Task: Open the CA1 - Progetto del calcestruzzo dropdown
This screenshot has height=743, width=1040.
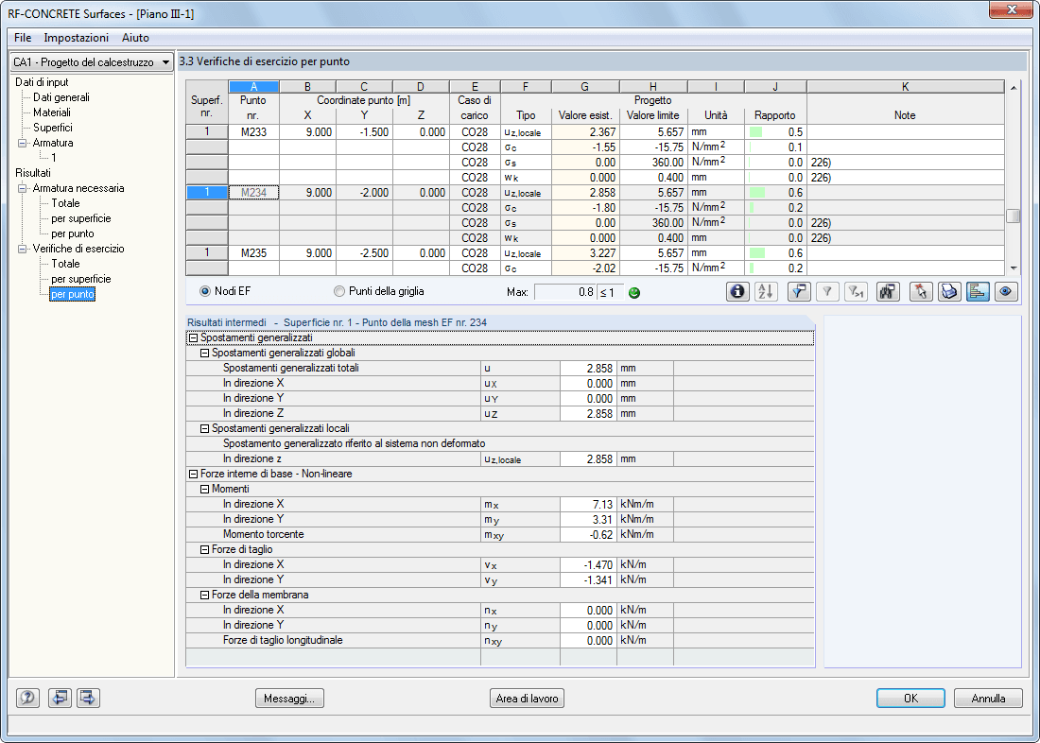Action: tap(92, 62)
